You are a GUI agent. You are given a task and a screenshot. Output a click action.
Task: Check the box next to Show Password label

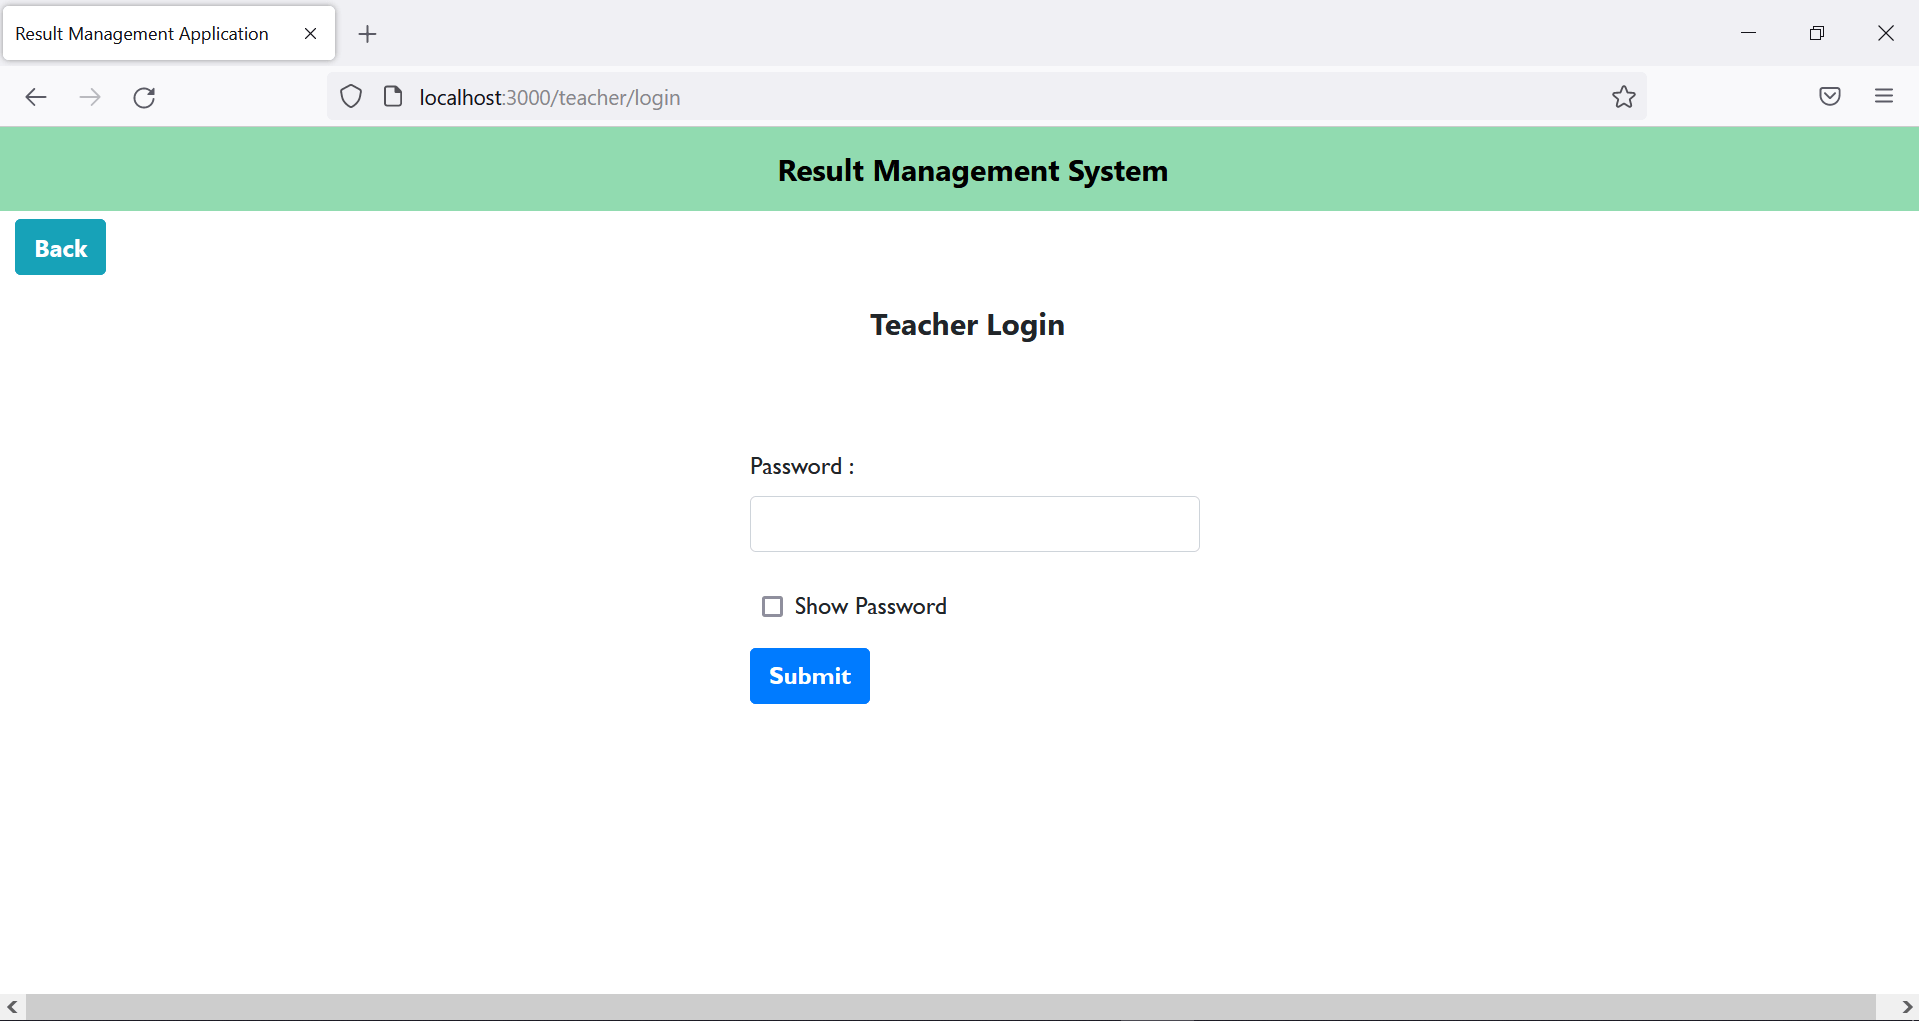pyautogui.click(x=772, y=606)
